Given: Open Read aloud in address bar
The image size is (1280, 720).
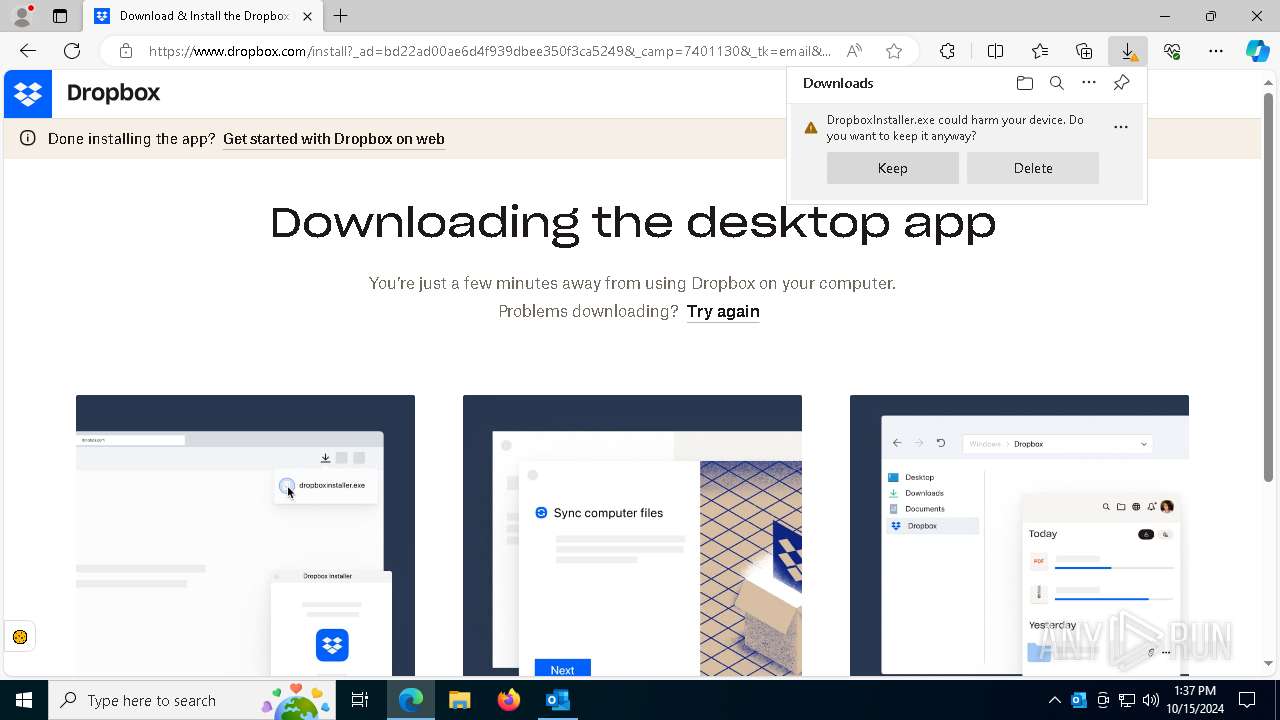Looking at the screenshot, I should coord(854,51).
